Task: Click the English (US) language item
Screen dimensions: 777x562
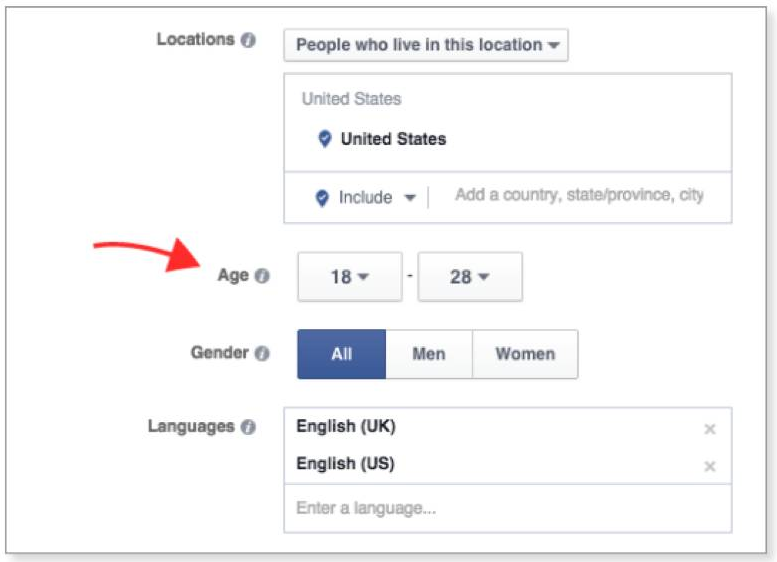Action: tap(345, 464)
